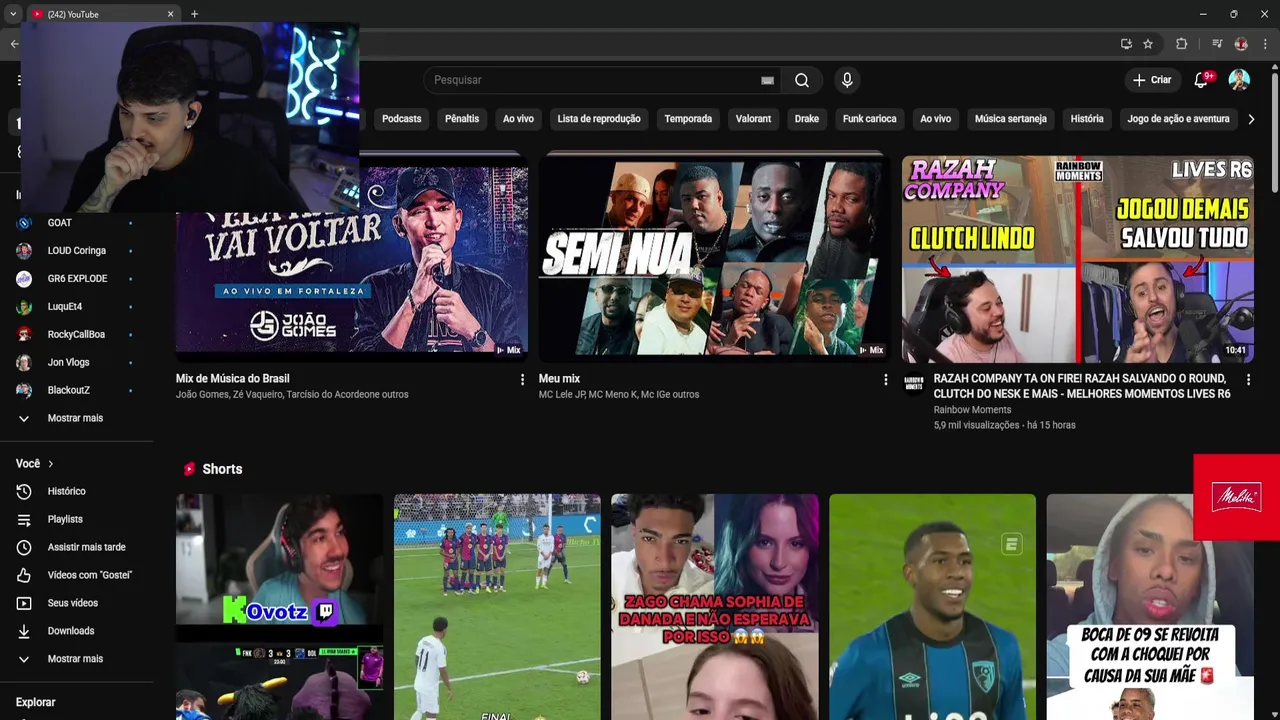This screenshot has height=720, width=1280.
Task: Open a new browser tab
Action: coord(194,14)
